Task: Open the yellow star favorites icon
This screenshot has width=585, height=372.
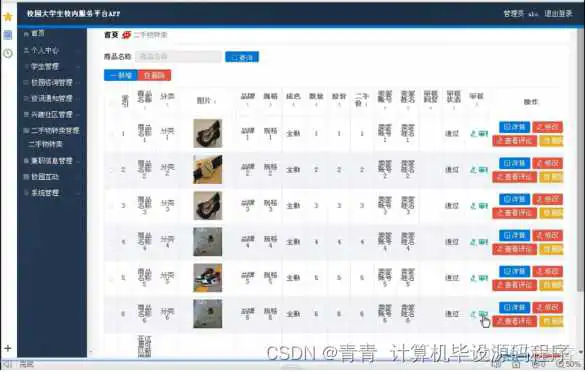Action: pos(8,16)
